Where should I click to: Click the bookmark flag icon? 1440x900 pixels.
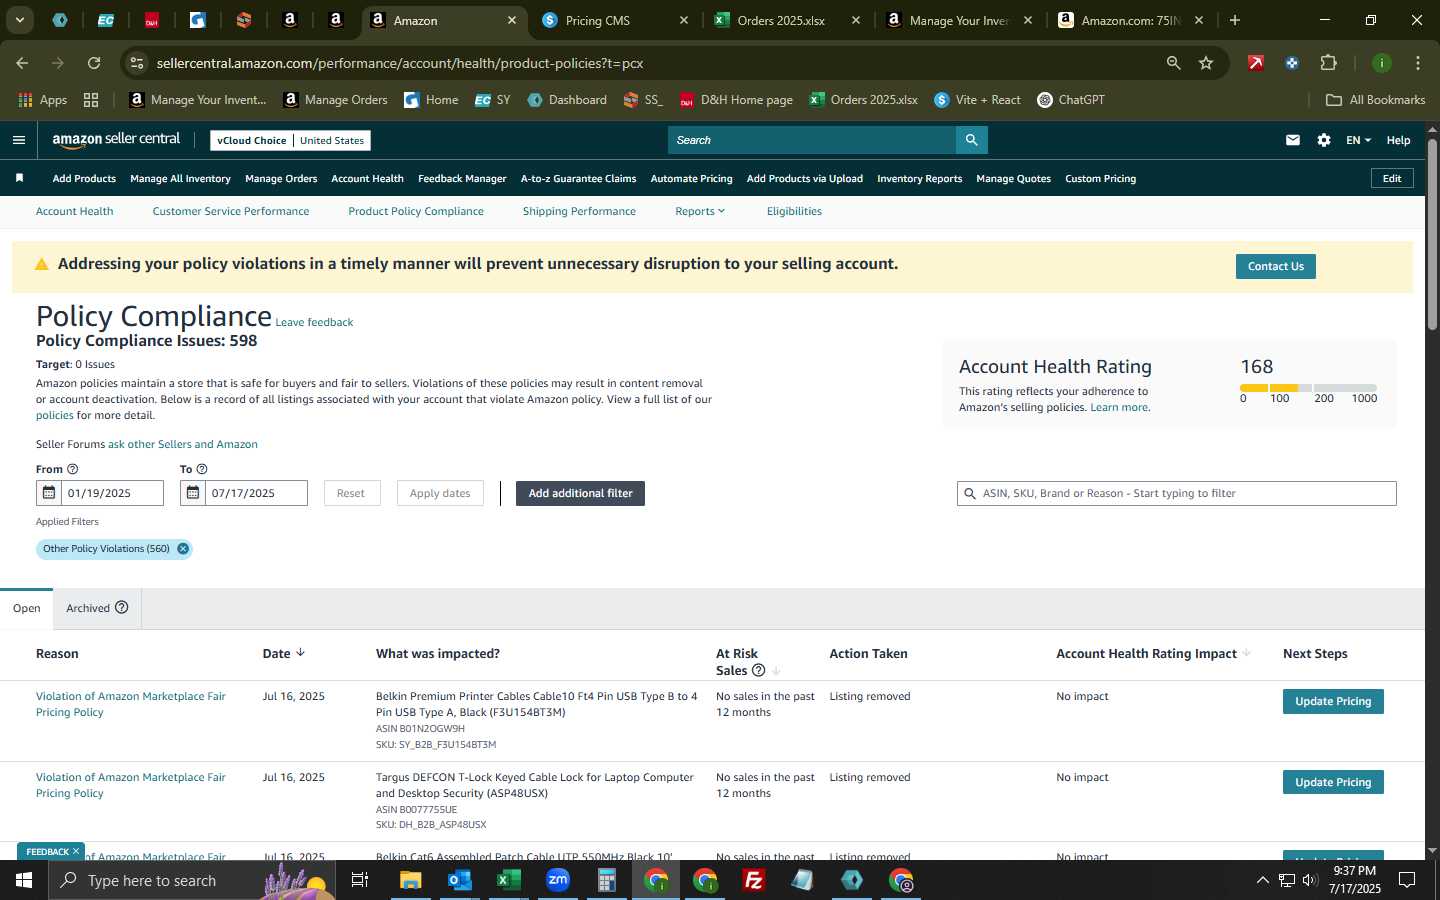point(19,178)
